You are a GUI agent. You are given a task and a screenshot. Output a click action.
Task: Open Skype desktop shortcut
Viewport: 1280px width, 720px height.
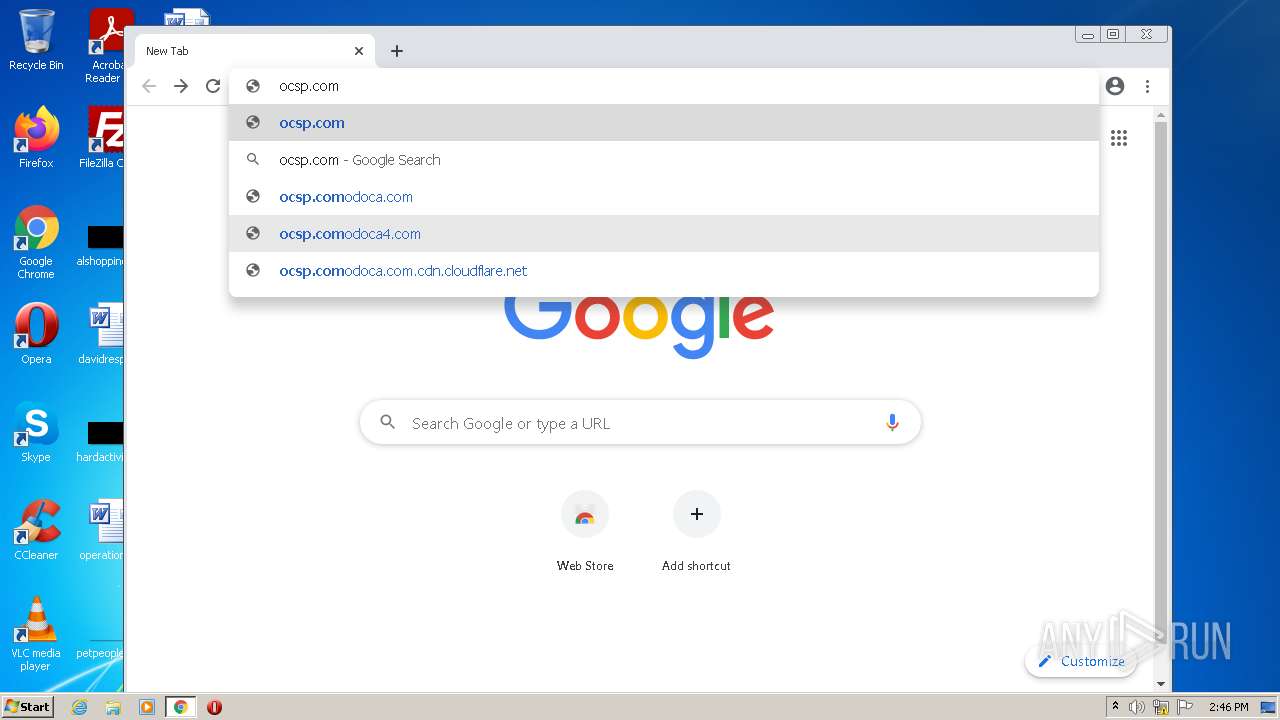click(36, 432)
